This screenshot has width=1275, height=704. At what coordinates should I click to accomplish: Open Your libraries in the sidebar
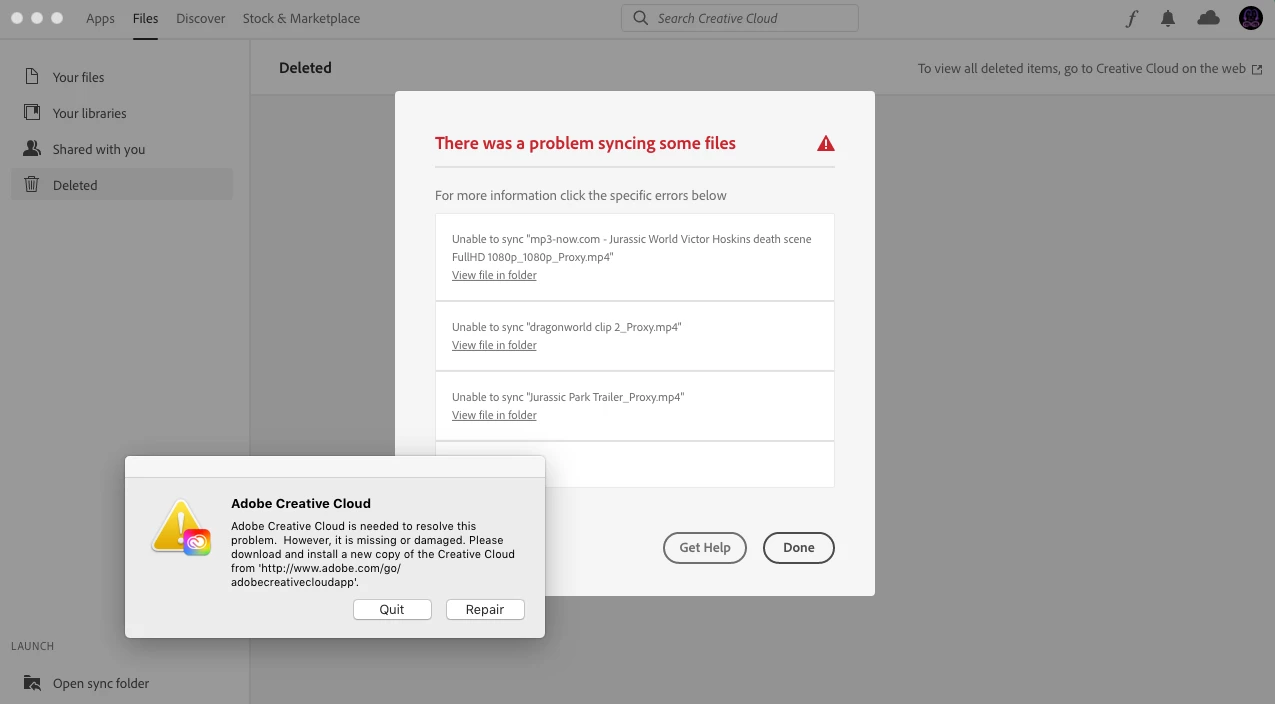(122, 113)
